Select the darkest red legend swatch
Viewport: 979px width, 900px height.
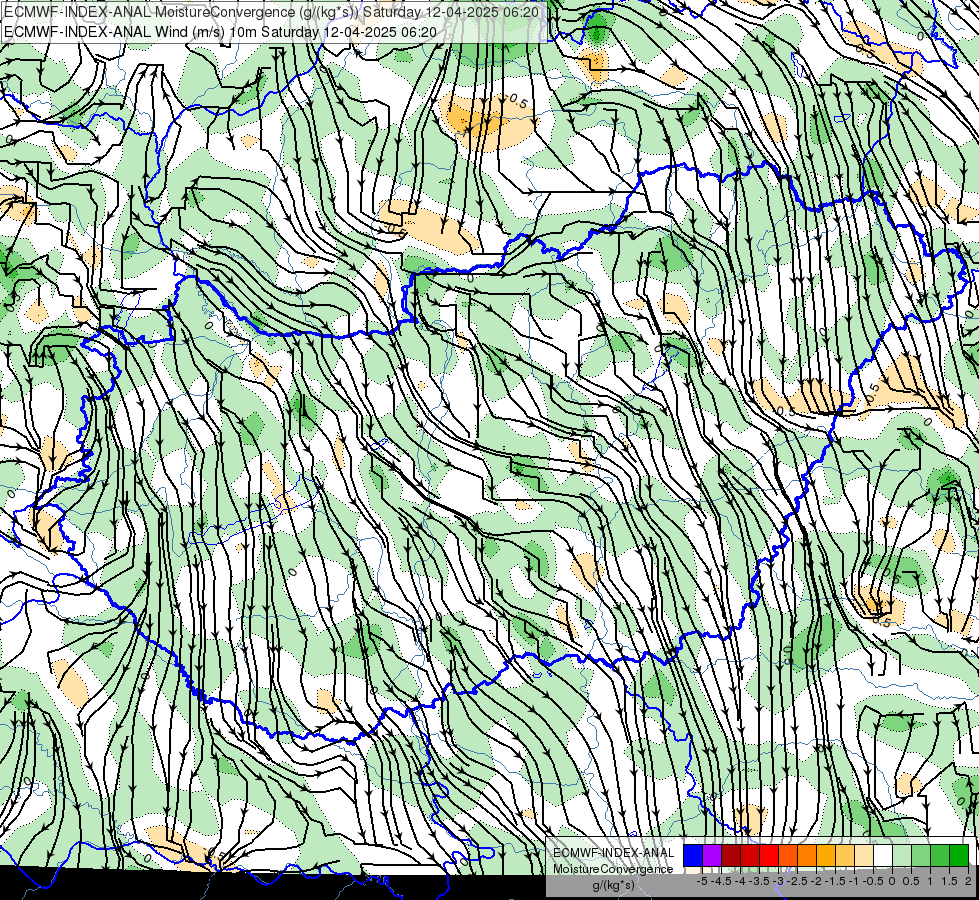pyautogui.click(x=731, y=856)
